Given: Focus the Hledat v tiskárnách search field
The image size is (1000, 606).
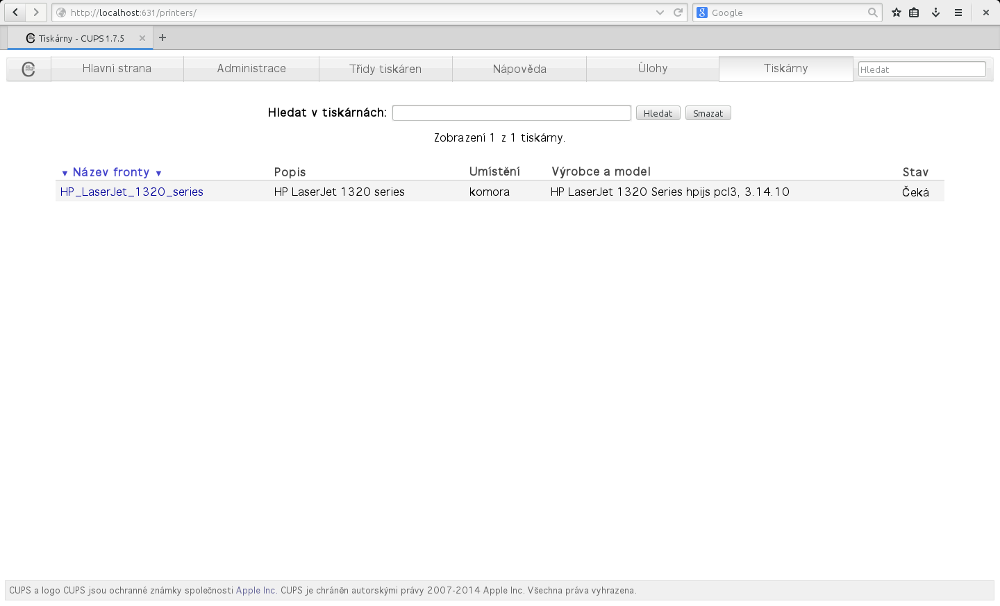Looking at the screenshot, I should point(511,113).
